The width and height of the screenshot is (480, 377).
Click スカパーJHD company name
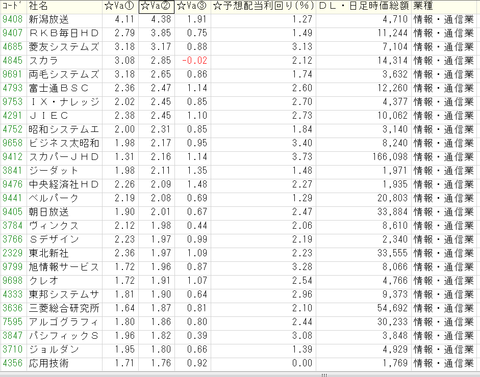tap(64, 157)
